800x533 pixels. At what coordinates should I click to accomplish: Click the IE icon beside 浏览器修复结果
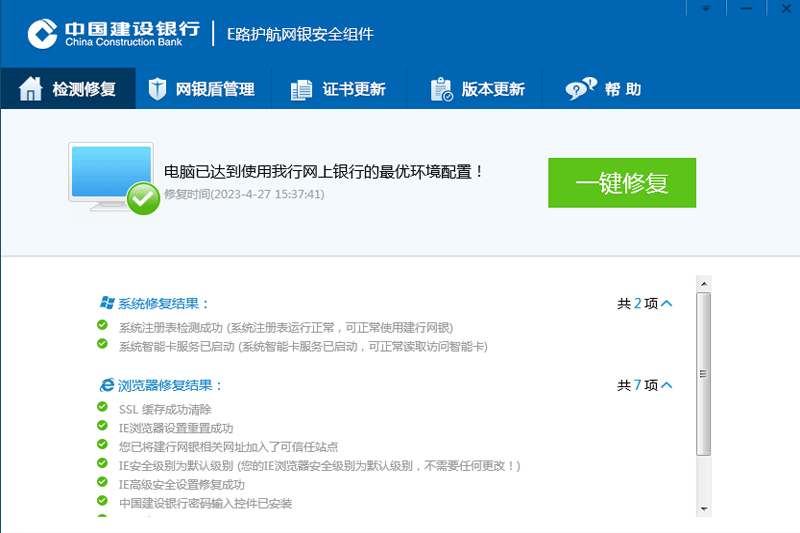[x=107, y=385]
